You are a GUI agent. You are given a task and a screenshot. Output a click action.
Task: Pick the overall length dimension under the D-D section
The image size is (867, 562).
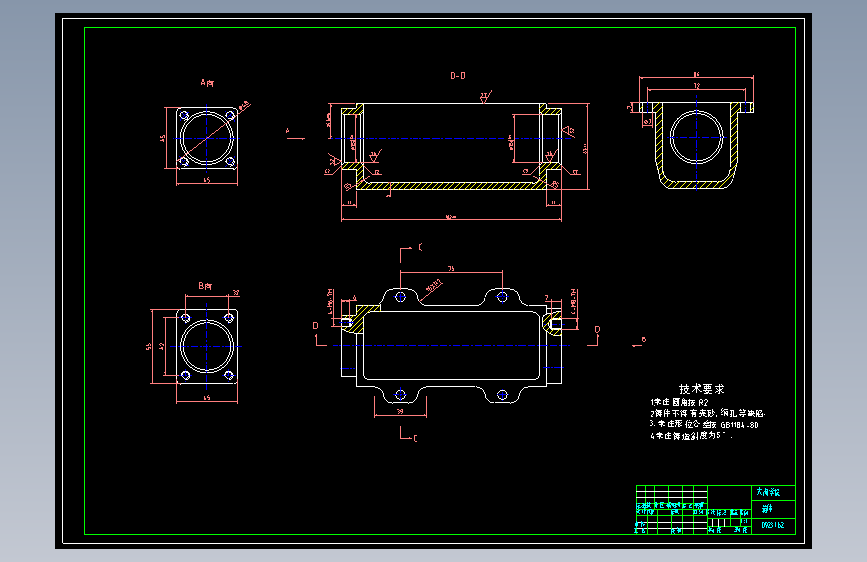tap(451, 217)
